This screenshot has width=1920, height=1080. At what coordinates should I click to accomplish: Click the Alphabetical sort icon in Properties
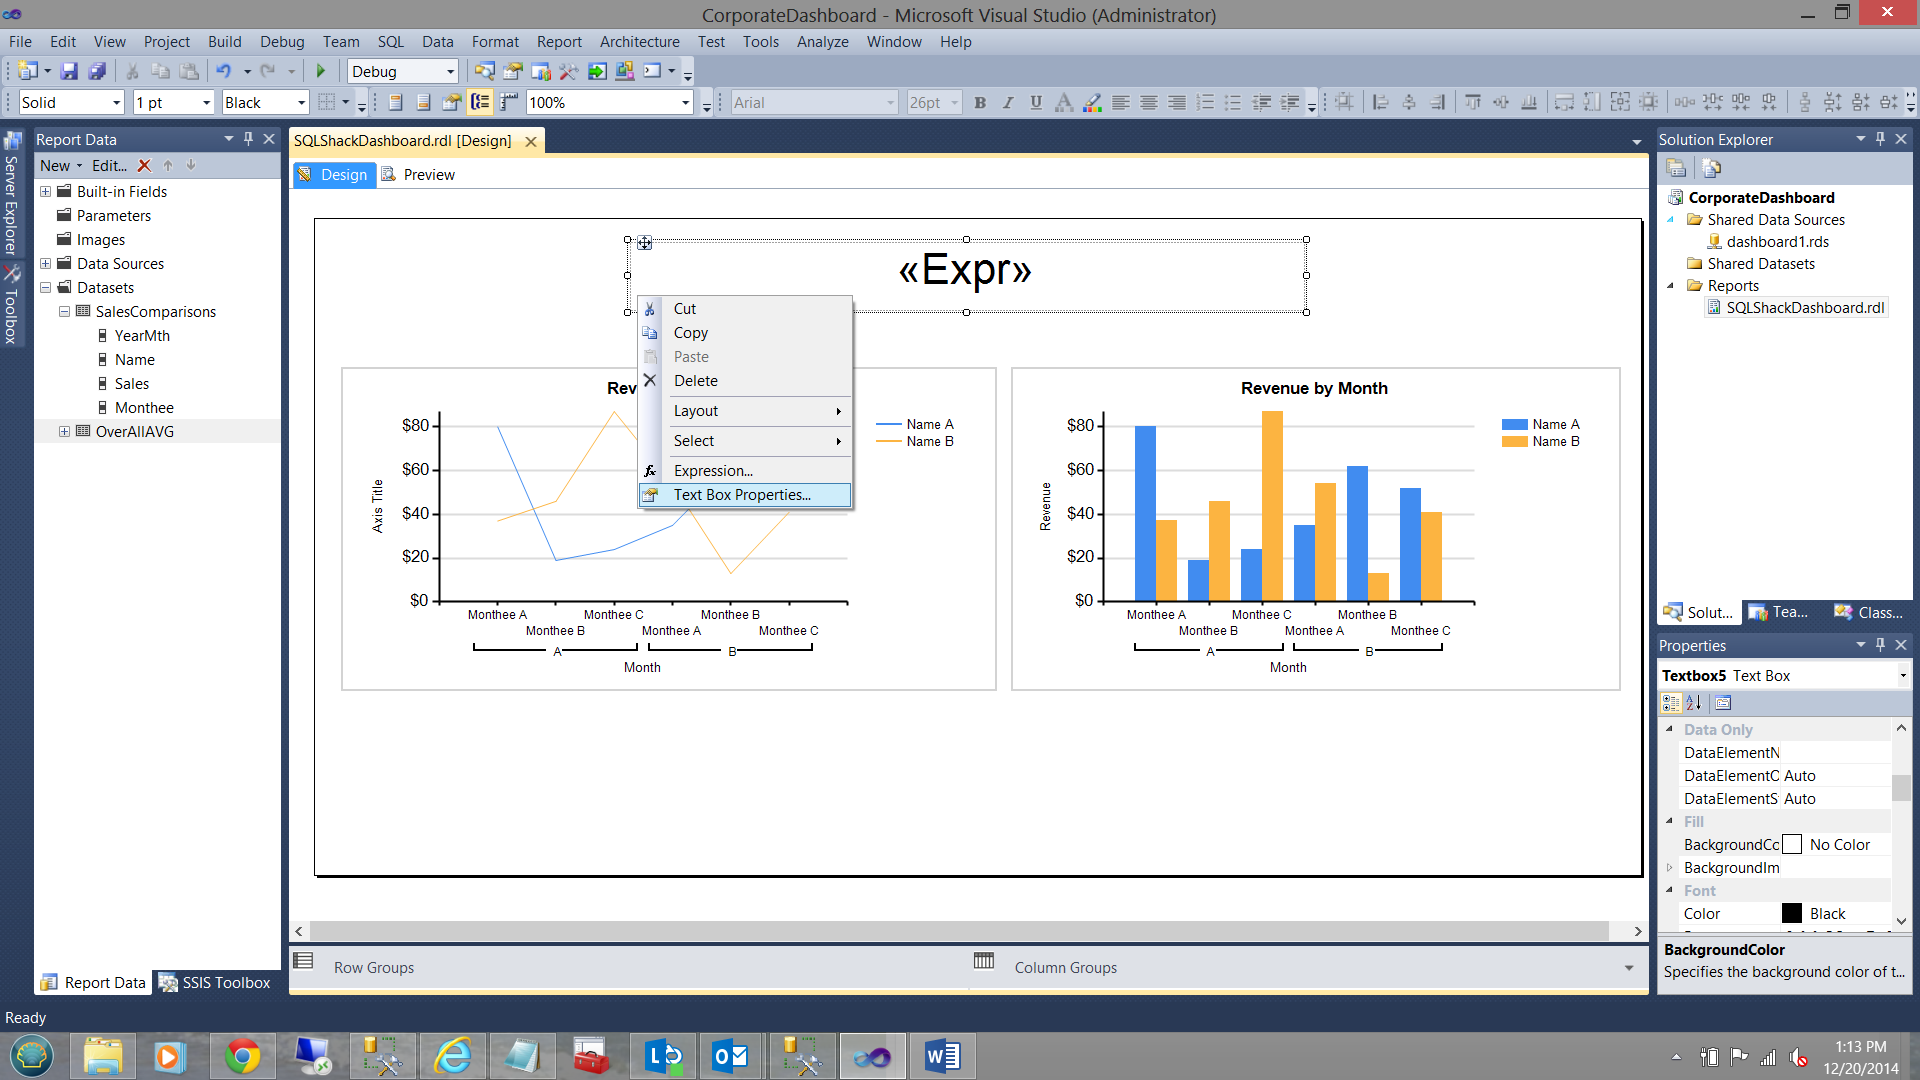tap(1694, 702)
